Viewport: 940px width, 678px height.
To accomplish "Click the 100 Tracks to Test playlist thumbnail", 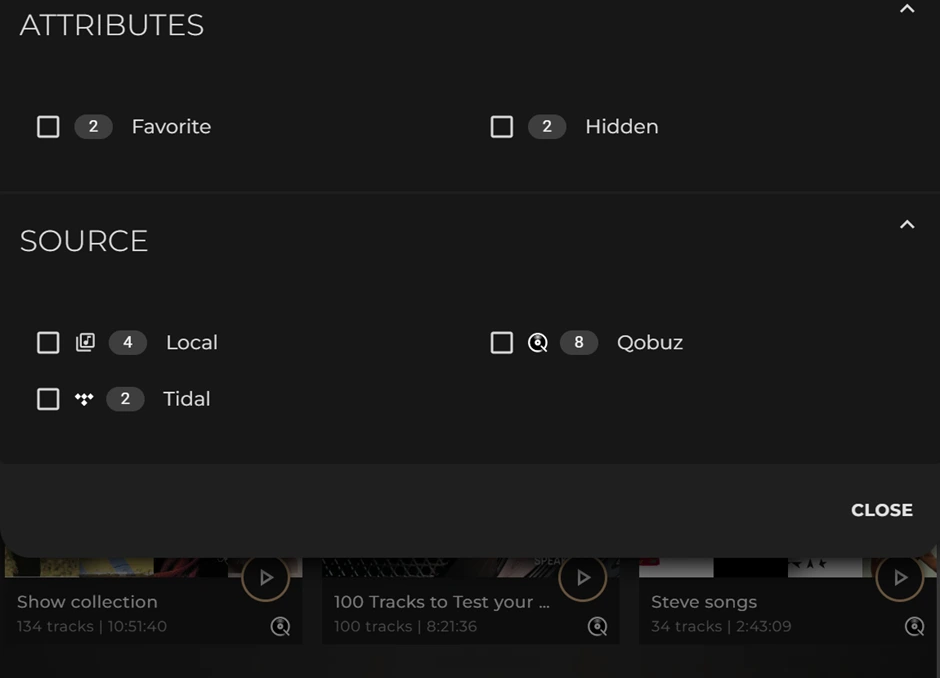I will point(440,567).
